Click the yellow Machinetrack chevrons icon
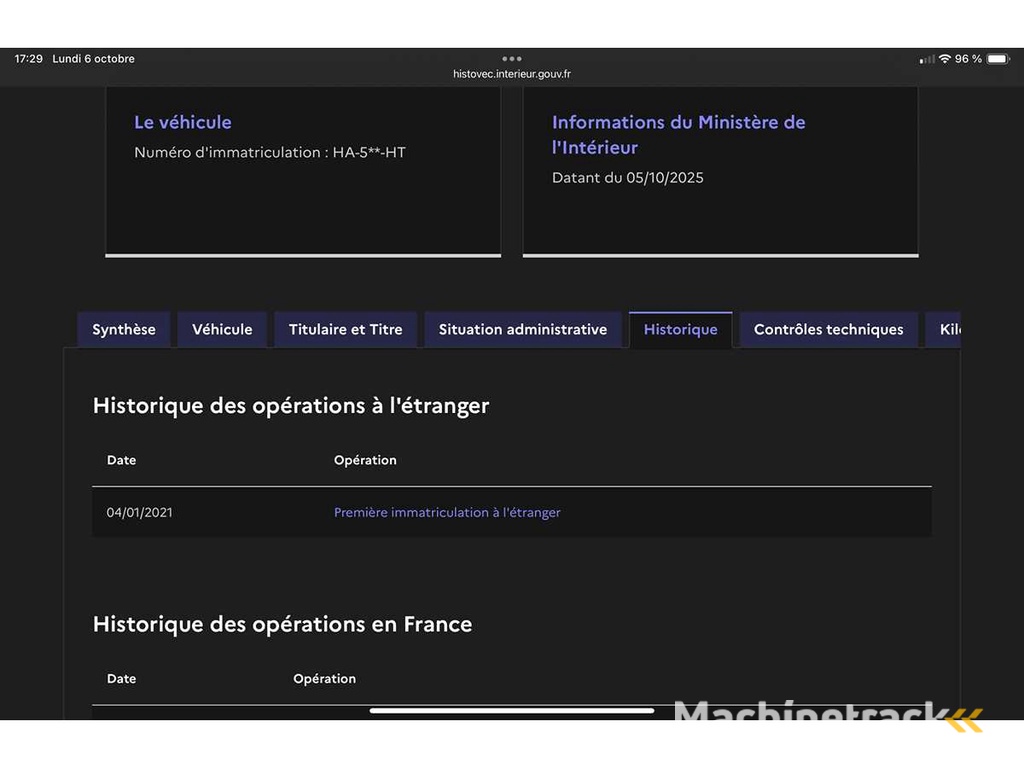The image size is (1024, 768). click(965, 719)
